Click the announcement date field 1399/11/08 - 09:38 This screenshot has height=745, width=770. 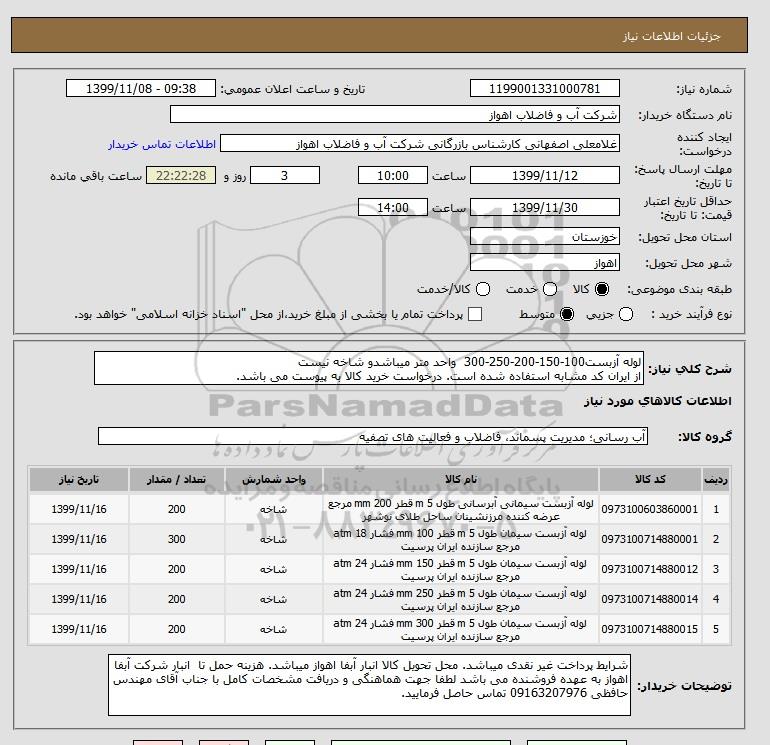point(141,88)
